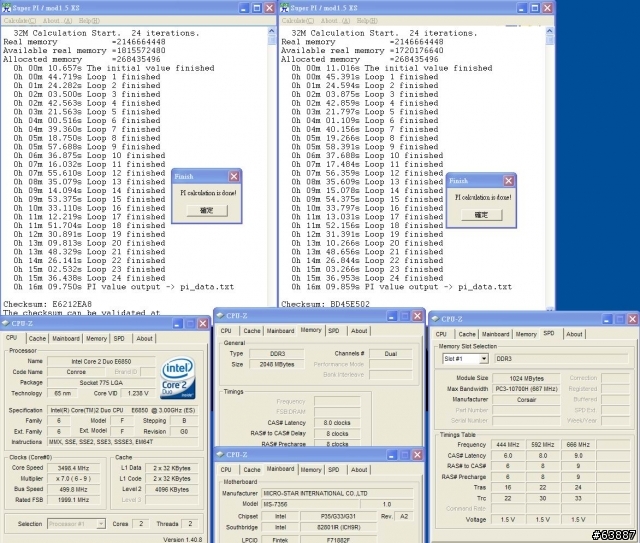Select Memory tab in the CPU-Z processor window
Viewport: 640px width, 543px height.
[96, 338]
